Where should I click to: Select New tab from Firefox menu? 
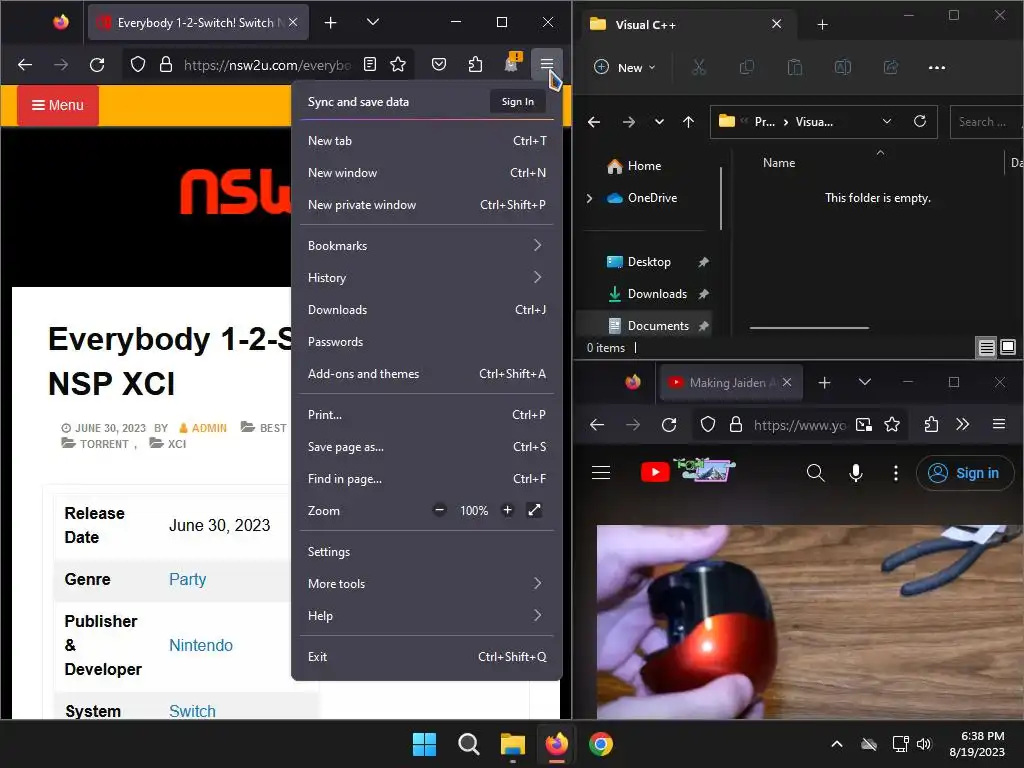[x=427, y=140]
